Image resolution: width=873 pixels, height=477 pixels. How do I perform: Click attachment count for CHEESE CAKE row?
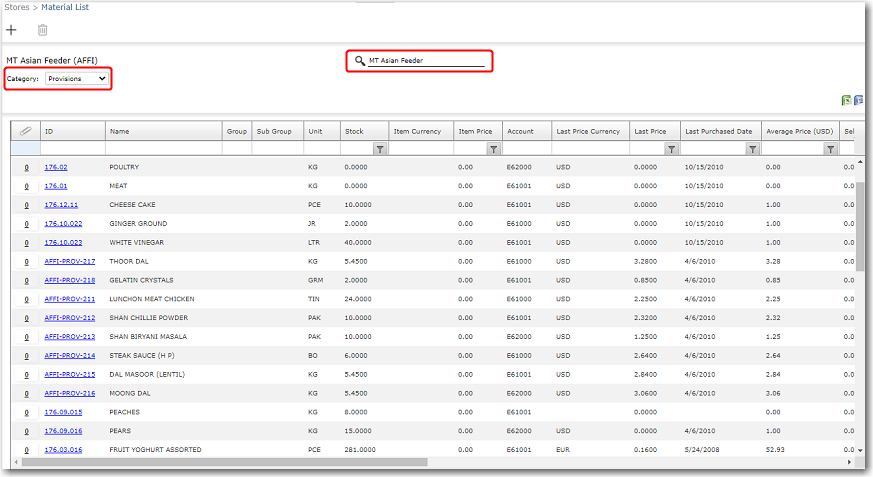pos(26,205)
